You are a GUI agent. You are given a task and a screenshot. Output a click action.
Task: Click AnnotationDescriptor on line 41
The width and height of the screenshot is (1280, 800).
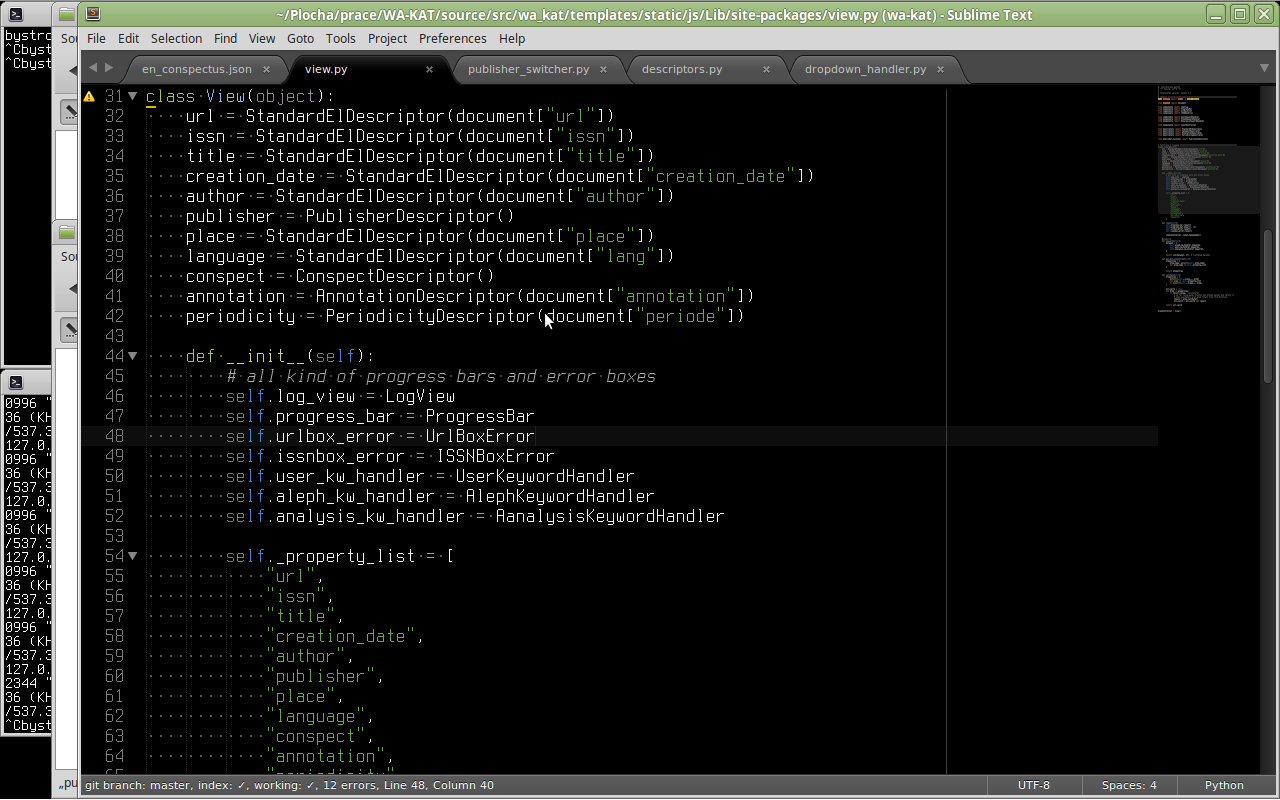415,296
